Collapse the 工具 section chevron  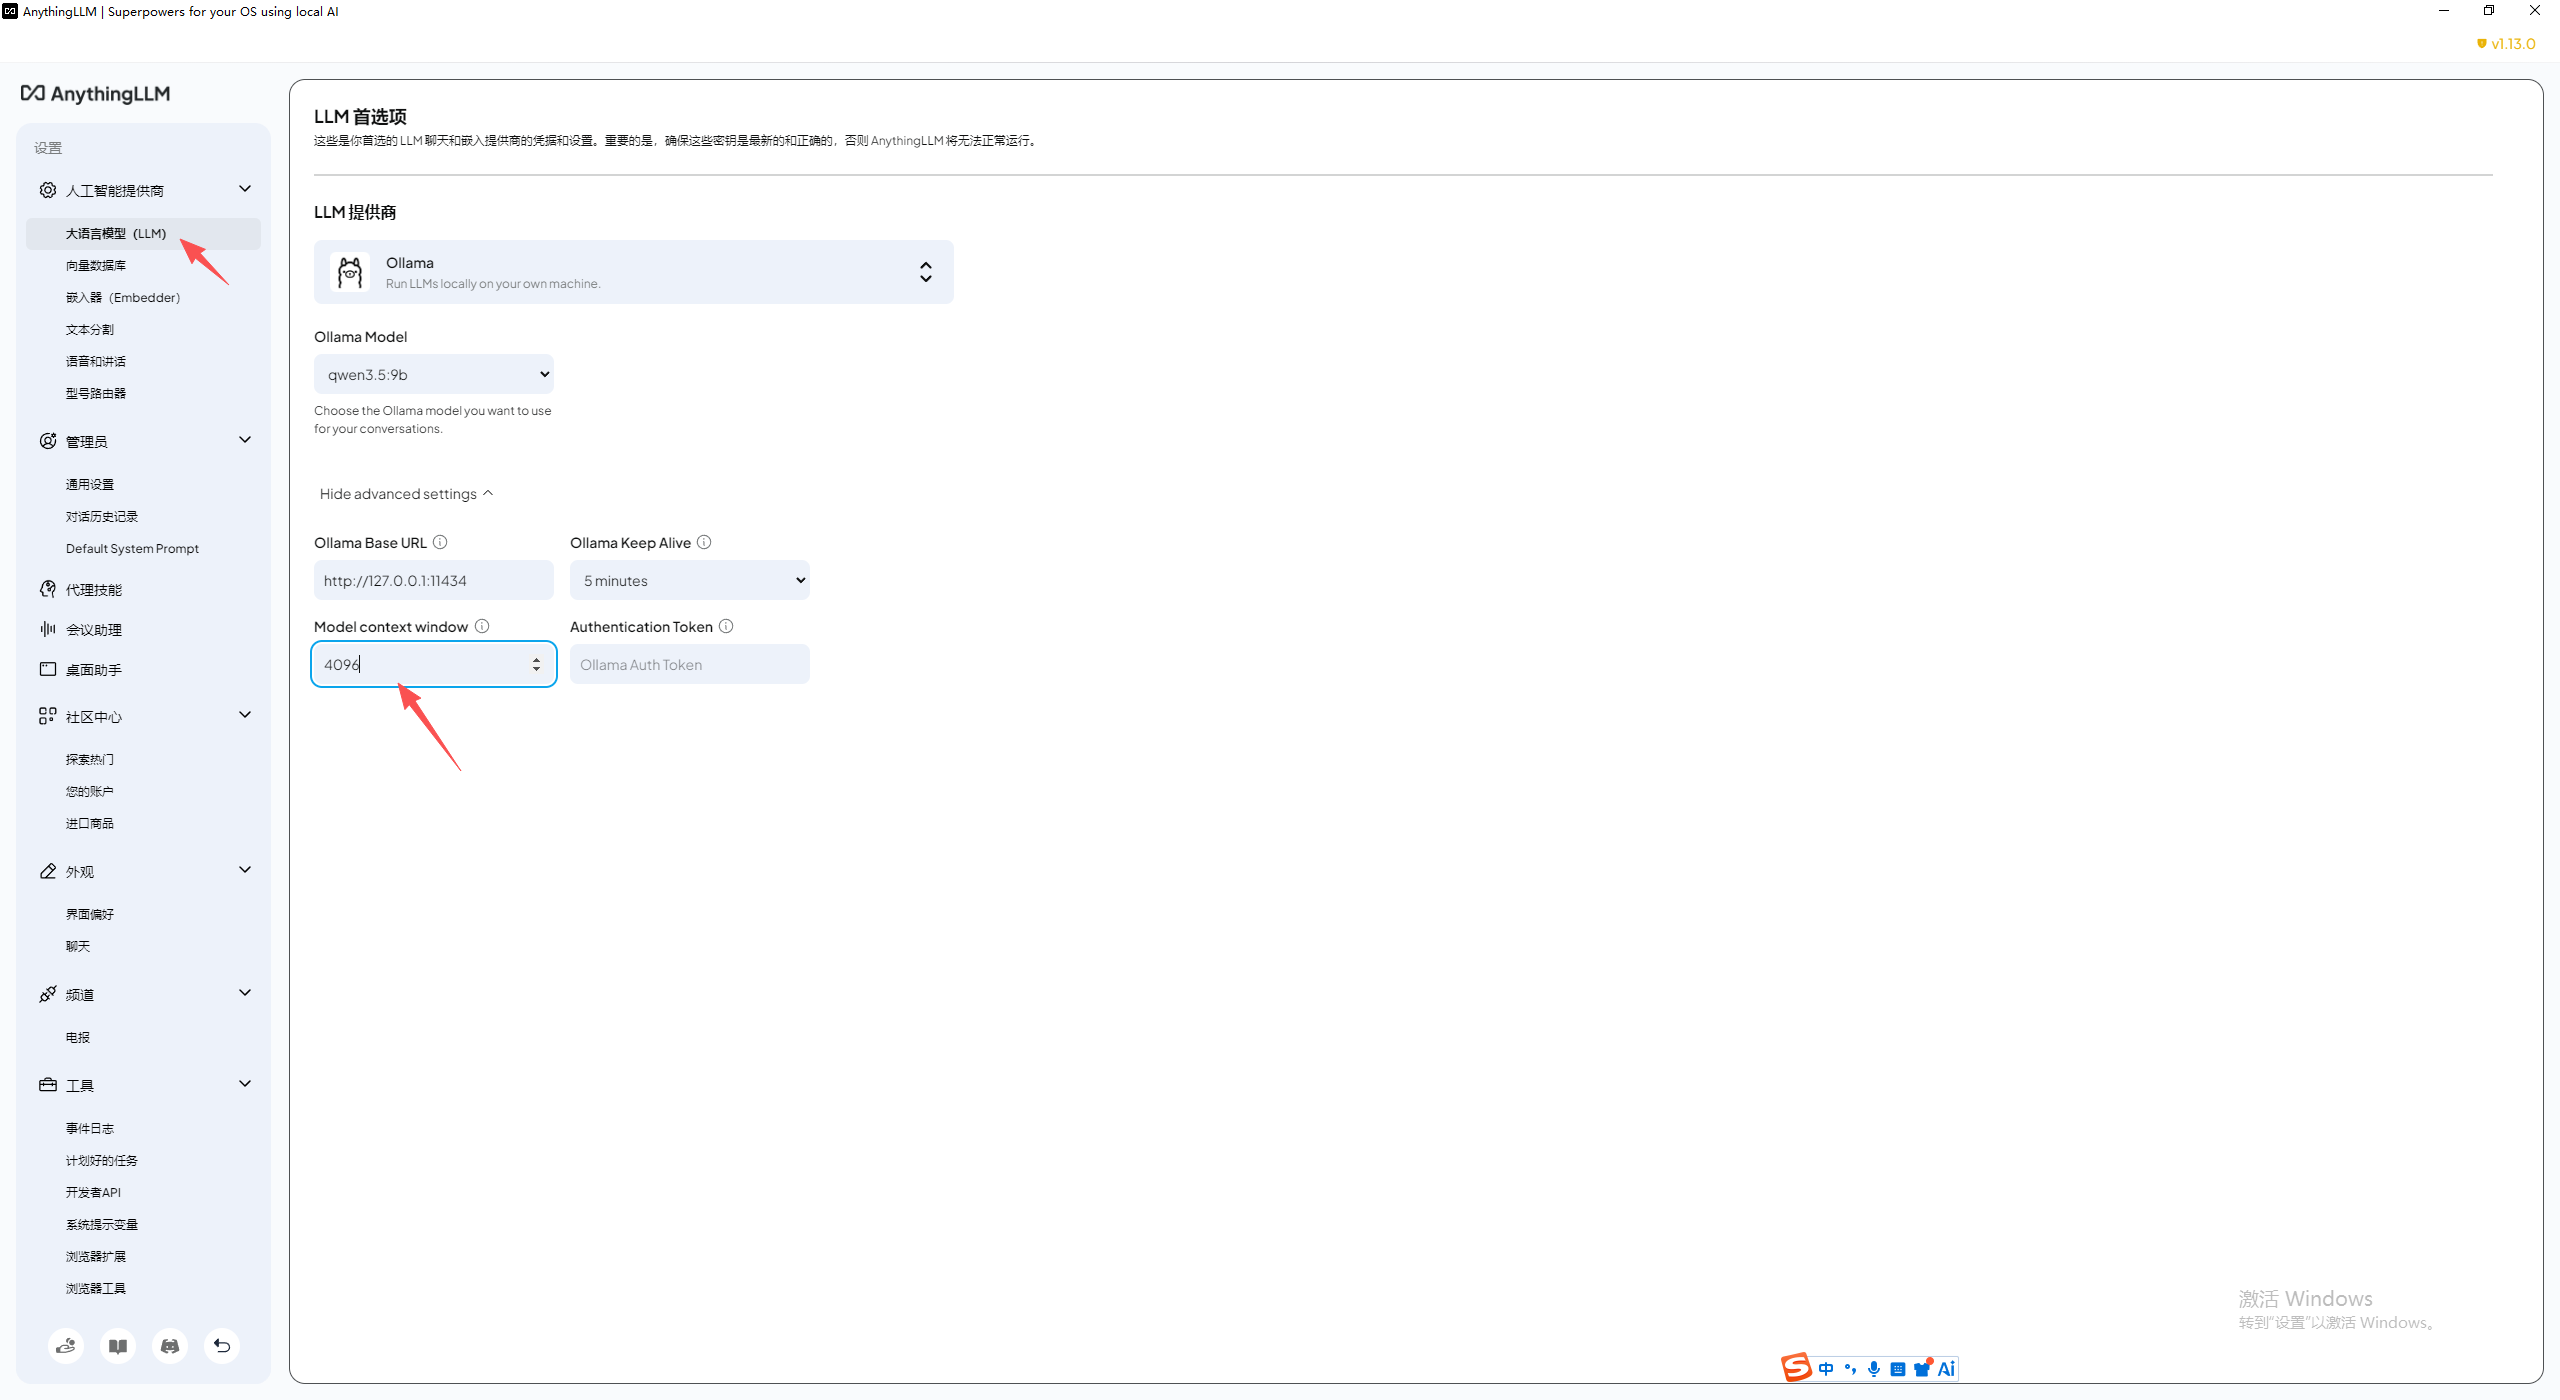pyautogui.click(x=245, y=1084)
